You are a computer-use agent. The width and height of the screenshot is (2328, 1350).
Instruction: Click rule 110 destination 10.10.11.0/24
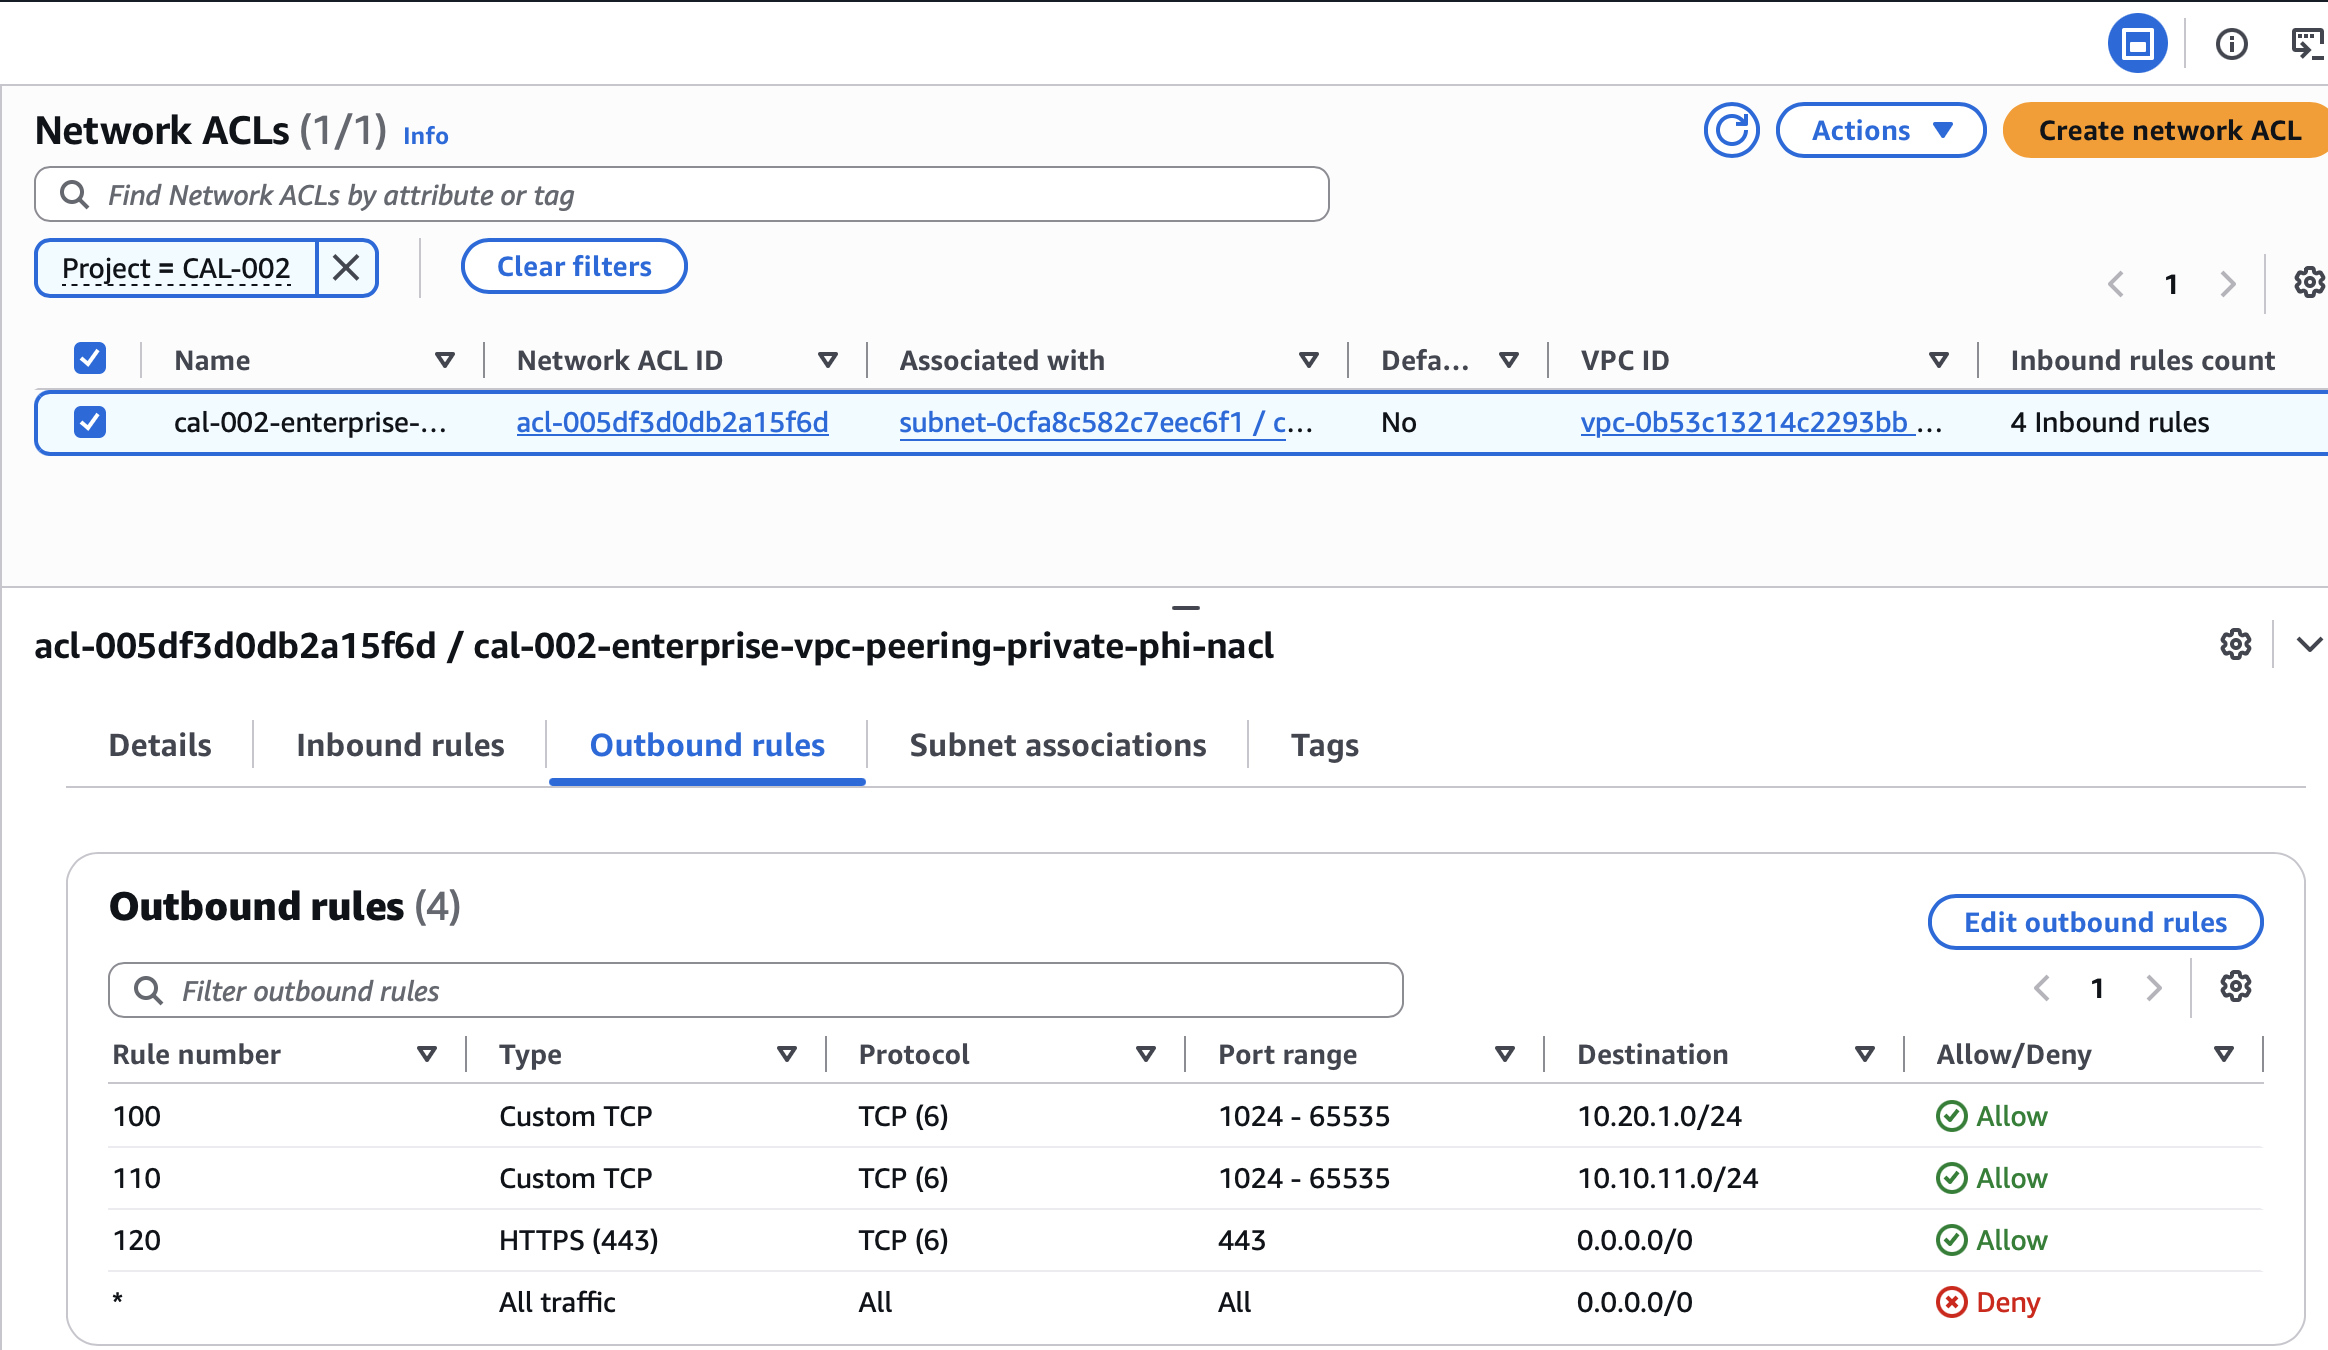pyautogui.click(x=1667, y=1178)
